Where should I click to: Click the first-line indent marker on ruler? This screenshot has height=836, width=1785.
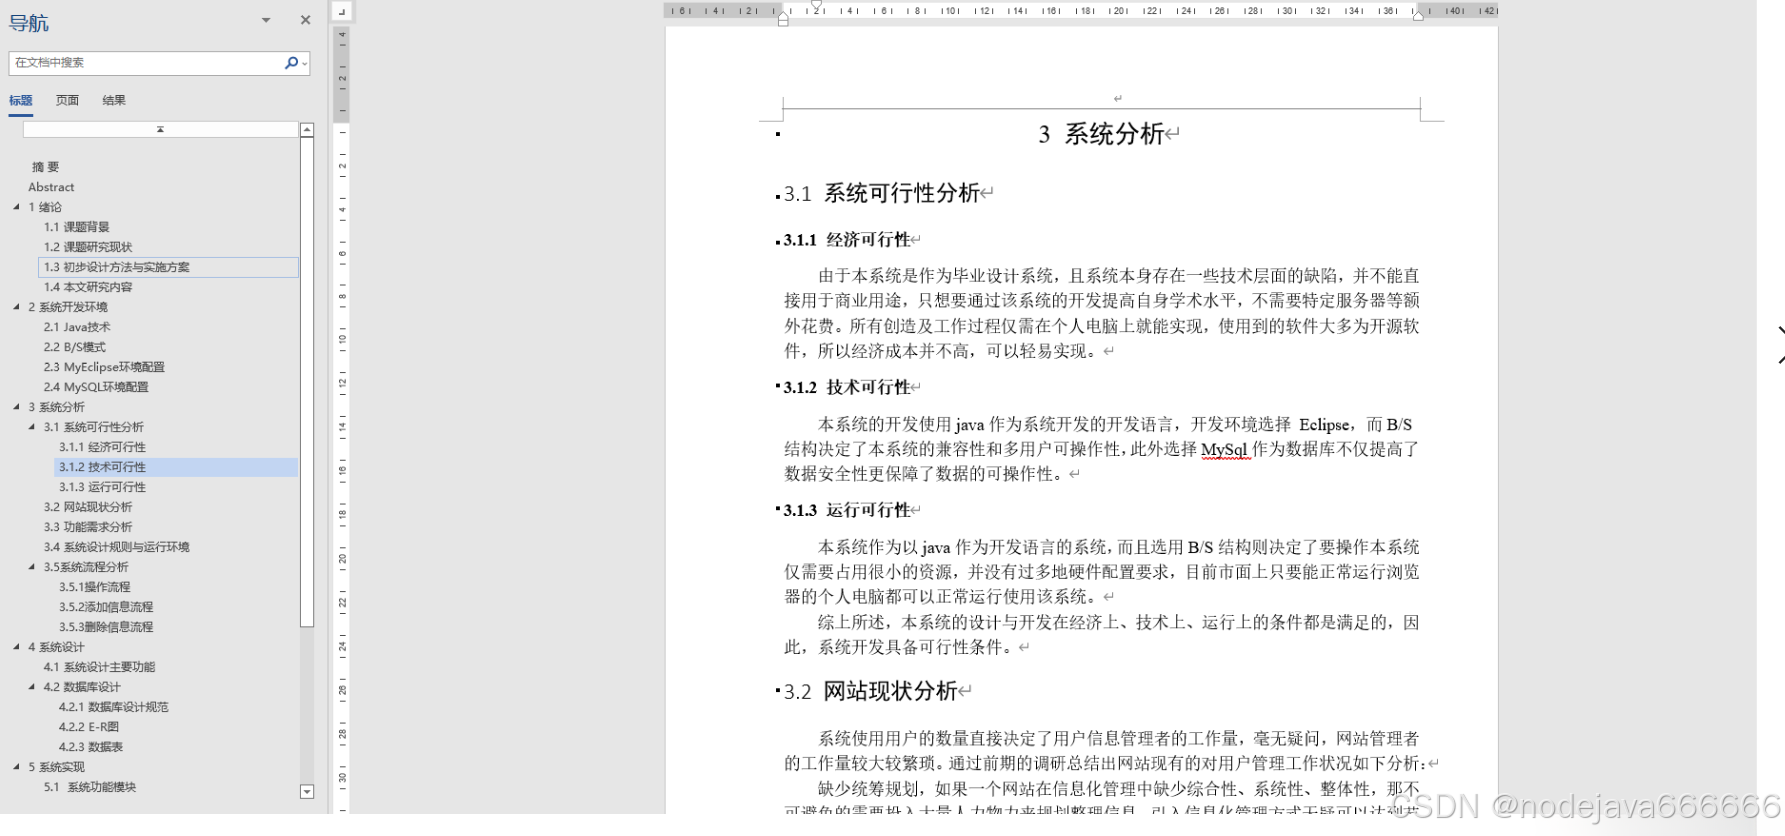click(x=817, y=5)
